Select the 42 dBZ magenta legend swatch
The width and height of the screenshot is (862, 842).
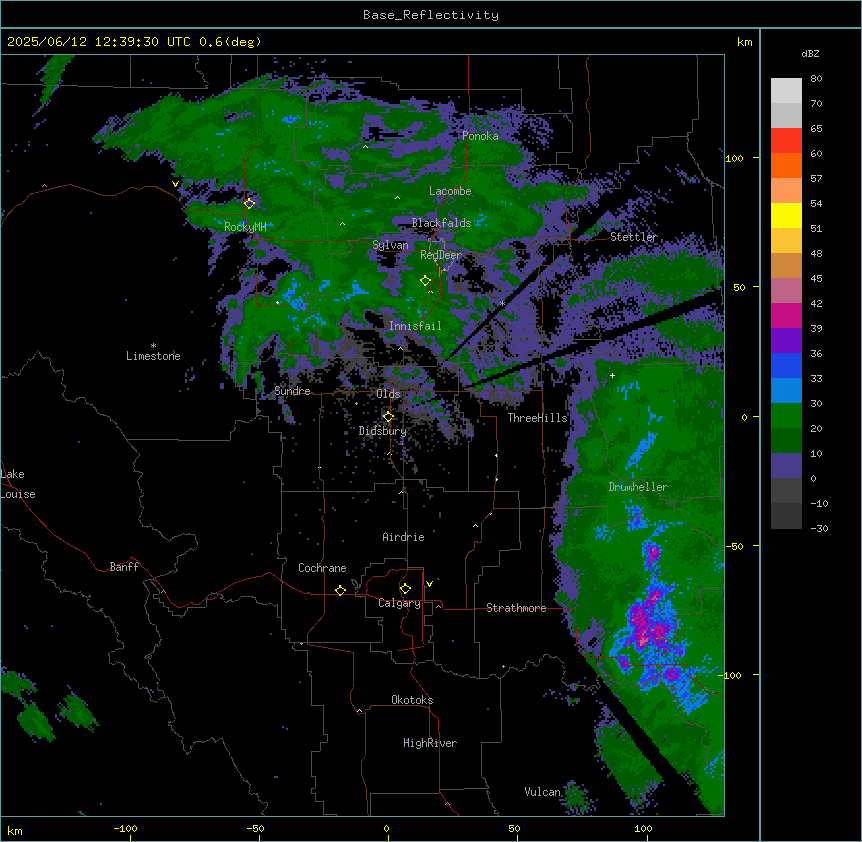pos(786,315)
